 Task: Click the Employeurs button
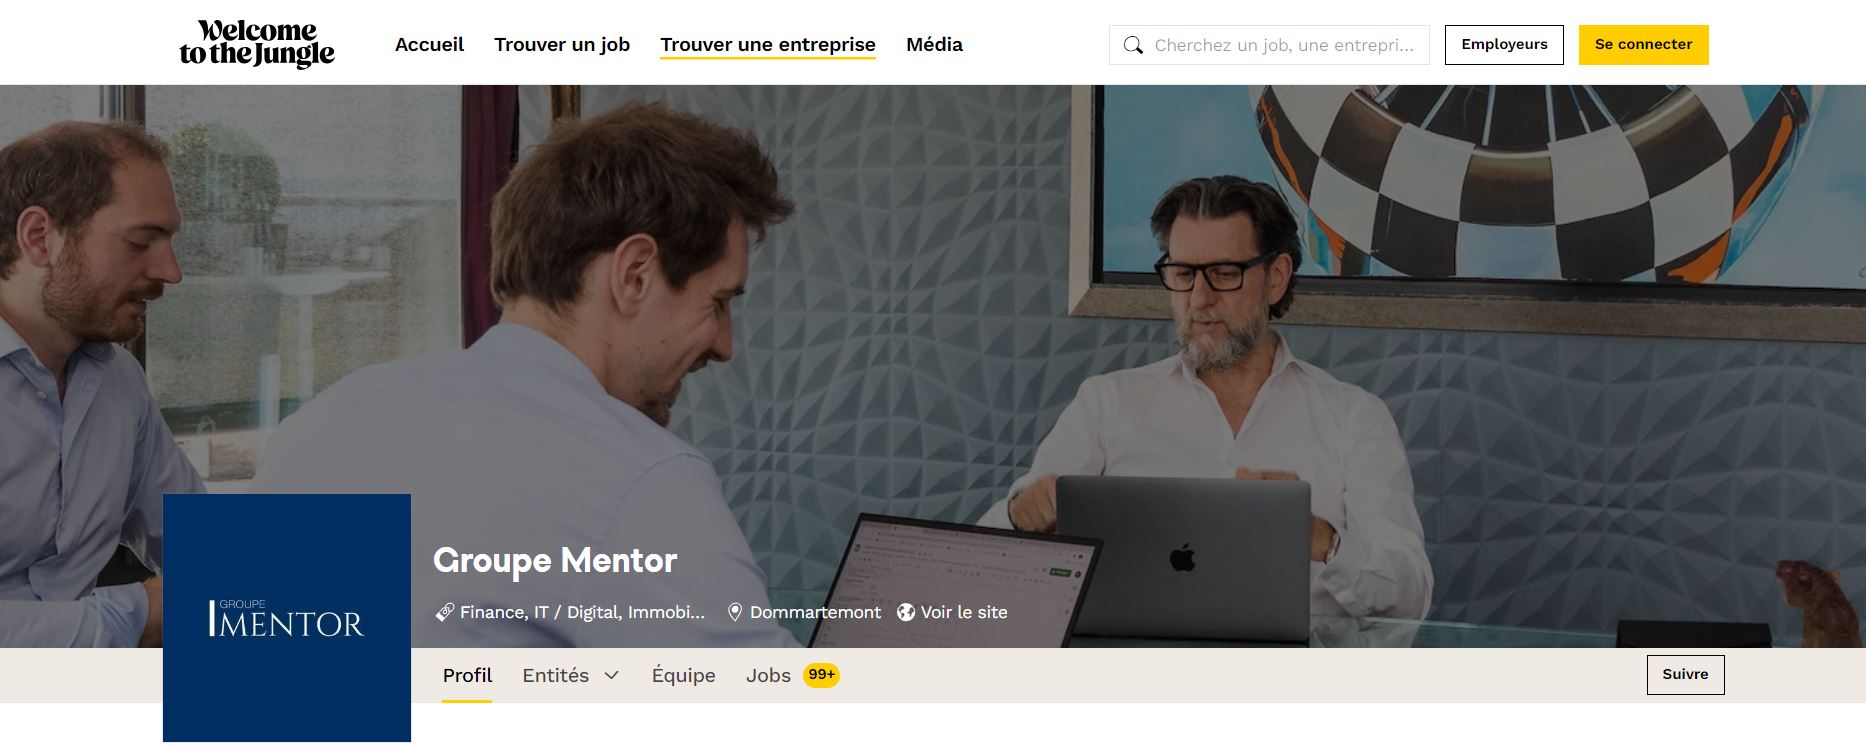pyautogui.click(x=1504, y=45)
